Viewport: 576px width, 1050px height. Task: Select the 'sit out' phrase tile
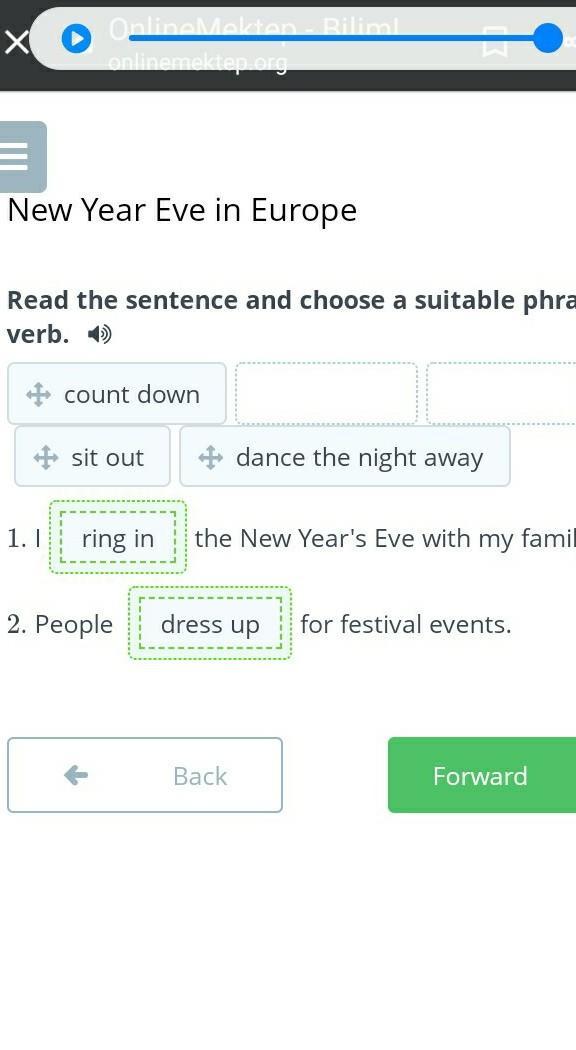(x=92, y=457)
